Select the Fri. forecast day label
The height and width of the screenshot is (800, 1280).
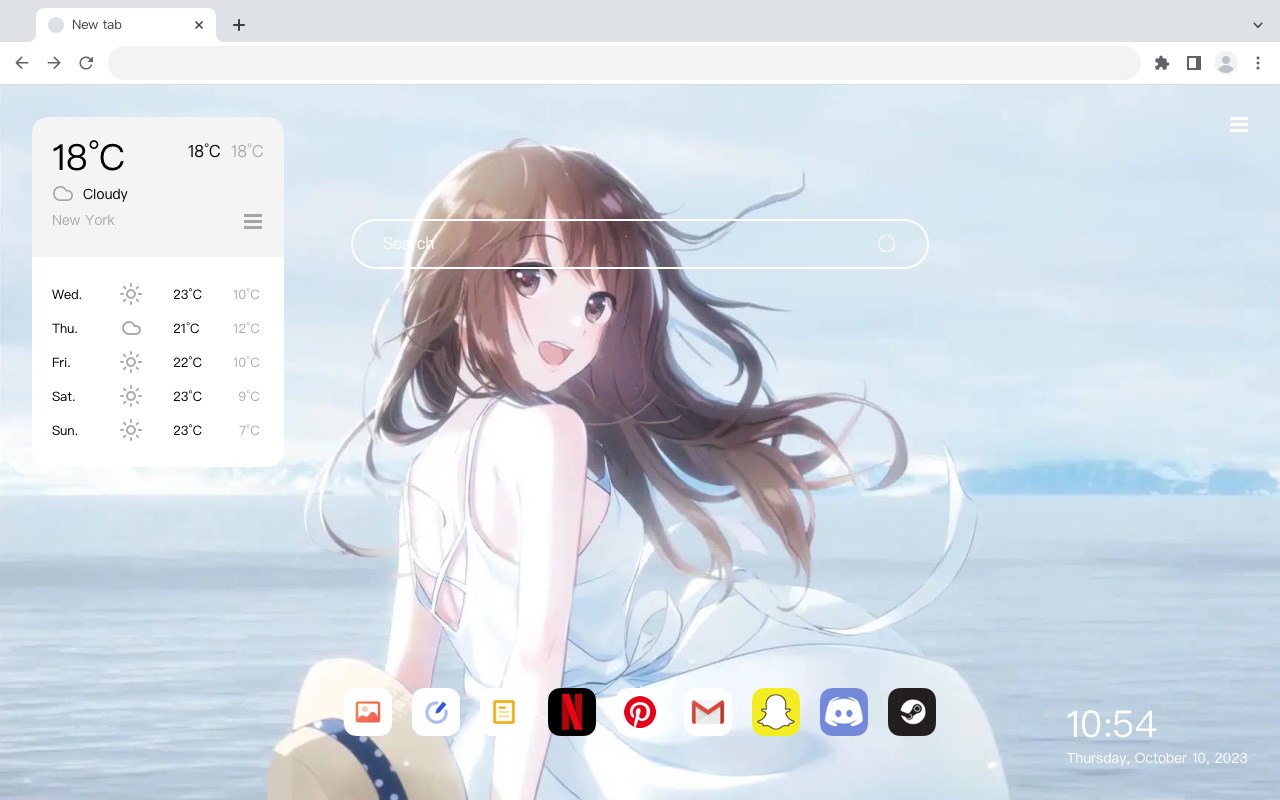[61, 362]
